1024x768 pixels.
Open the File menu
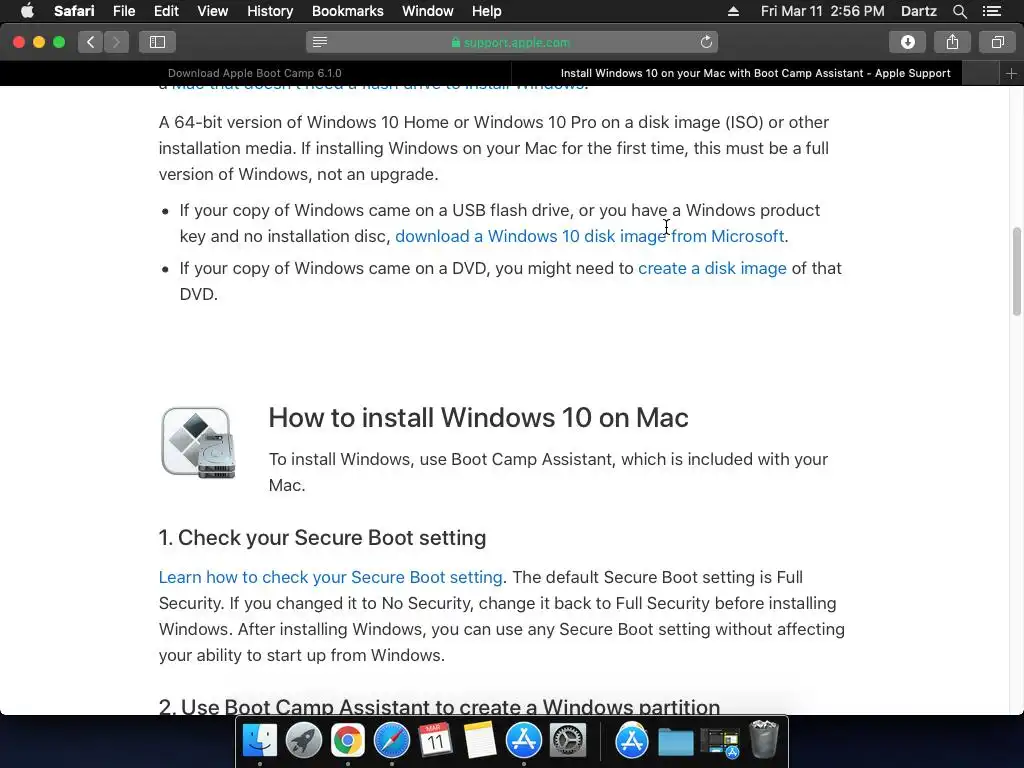pos(123,11)
